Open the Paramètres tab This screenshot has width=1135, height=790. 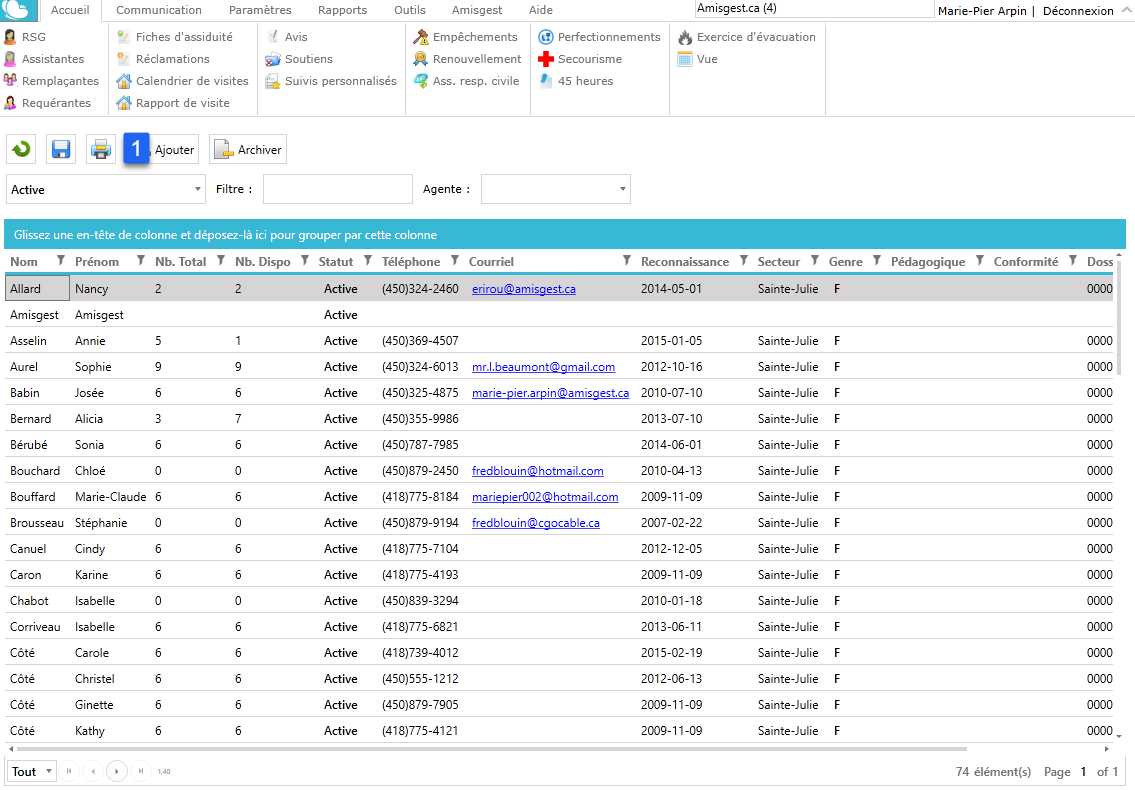tap(260, 10)
